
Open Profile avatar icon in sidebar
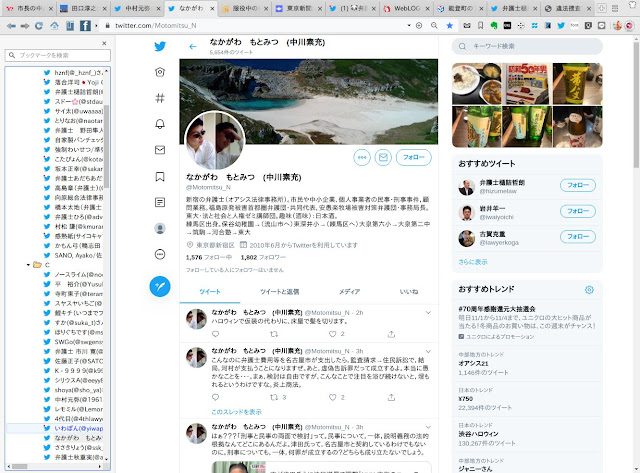[x=160, y=229]
